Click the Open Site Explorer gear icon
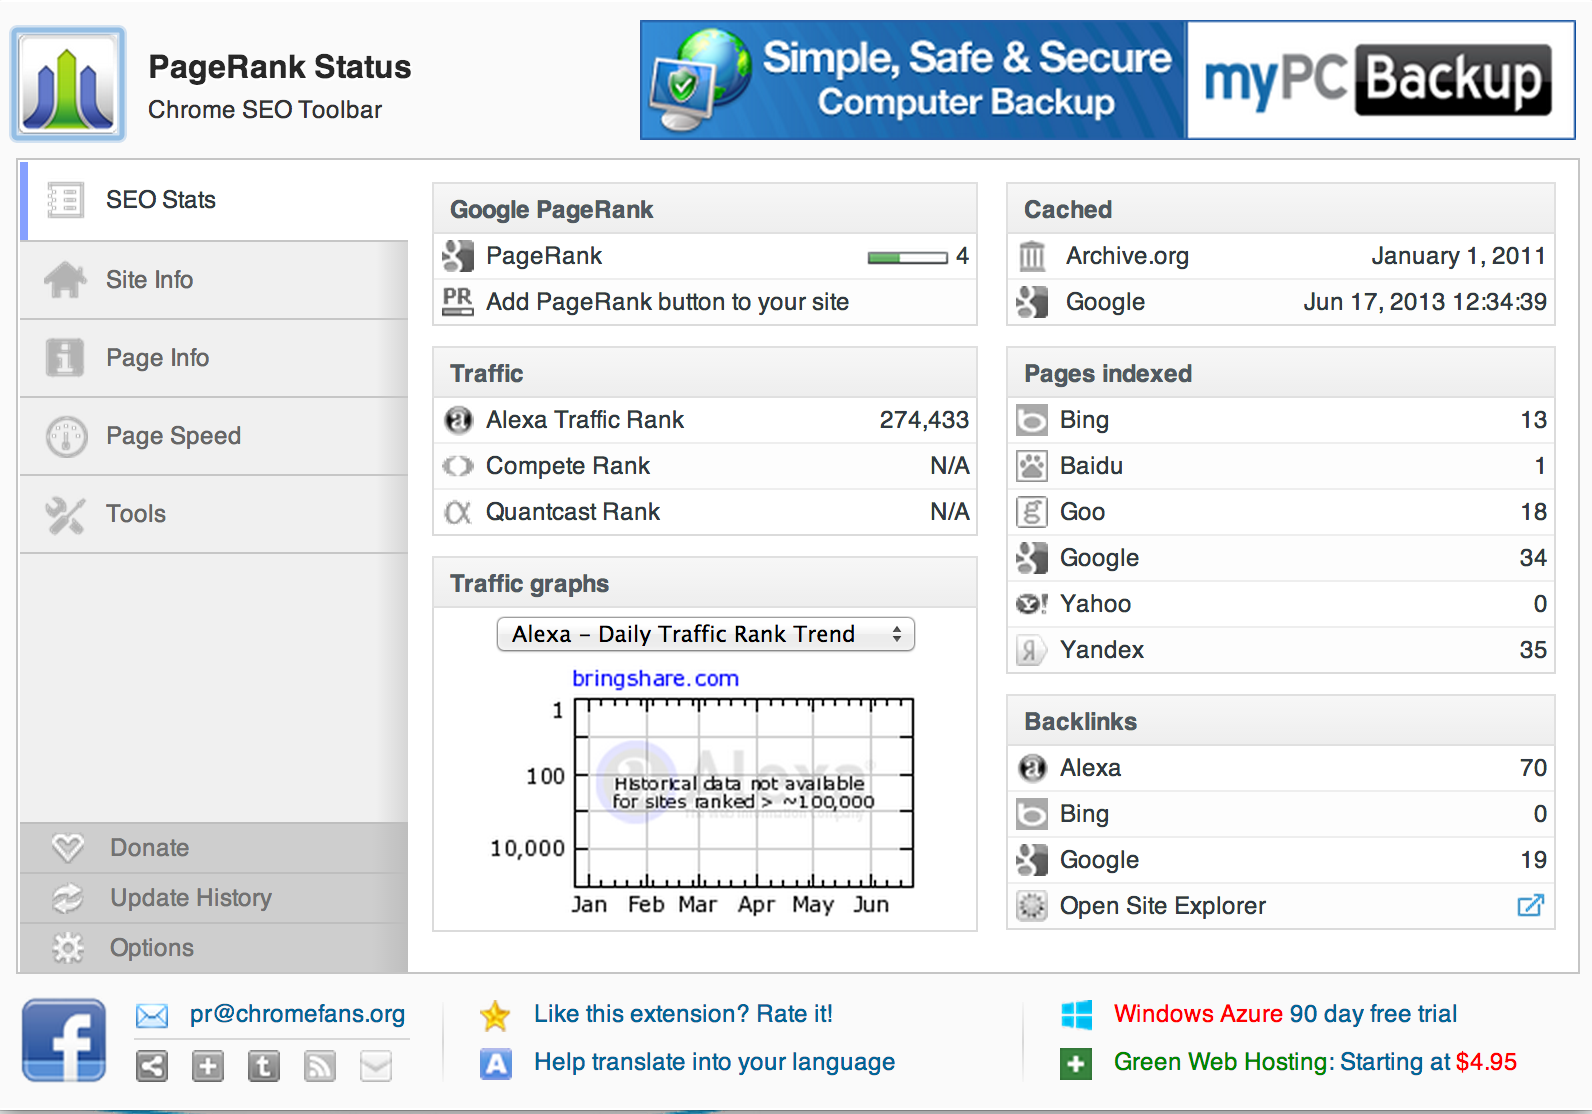Image resolution: width=1592 pixels, height=1114 pixels. pos(1032,906)
